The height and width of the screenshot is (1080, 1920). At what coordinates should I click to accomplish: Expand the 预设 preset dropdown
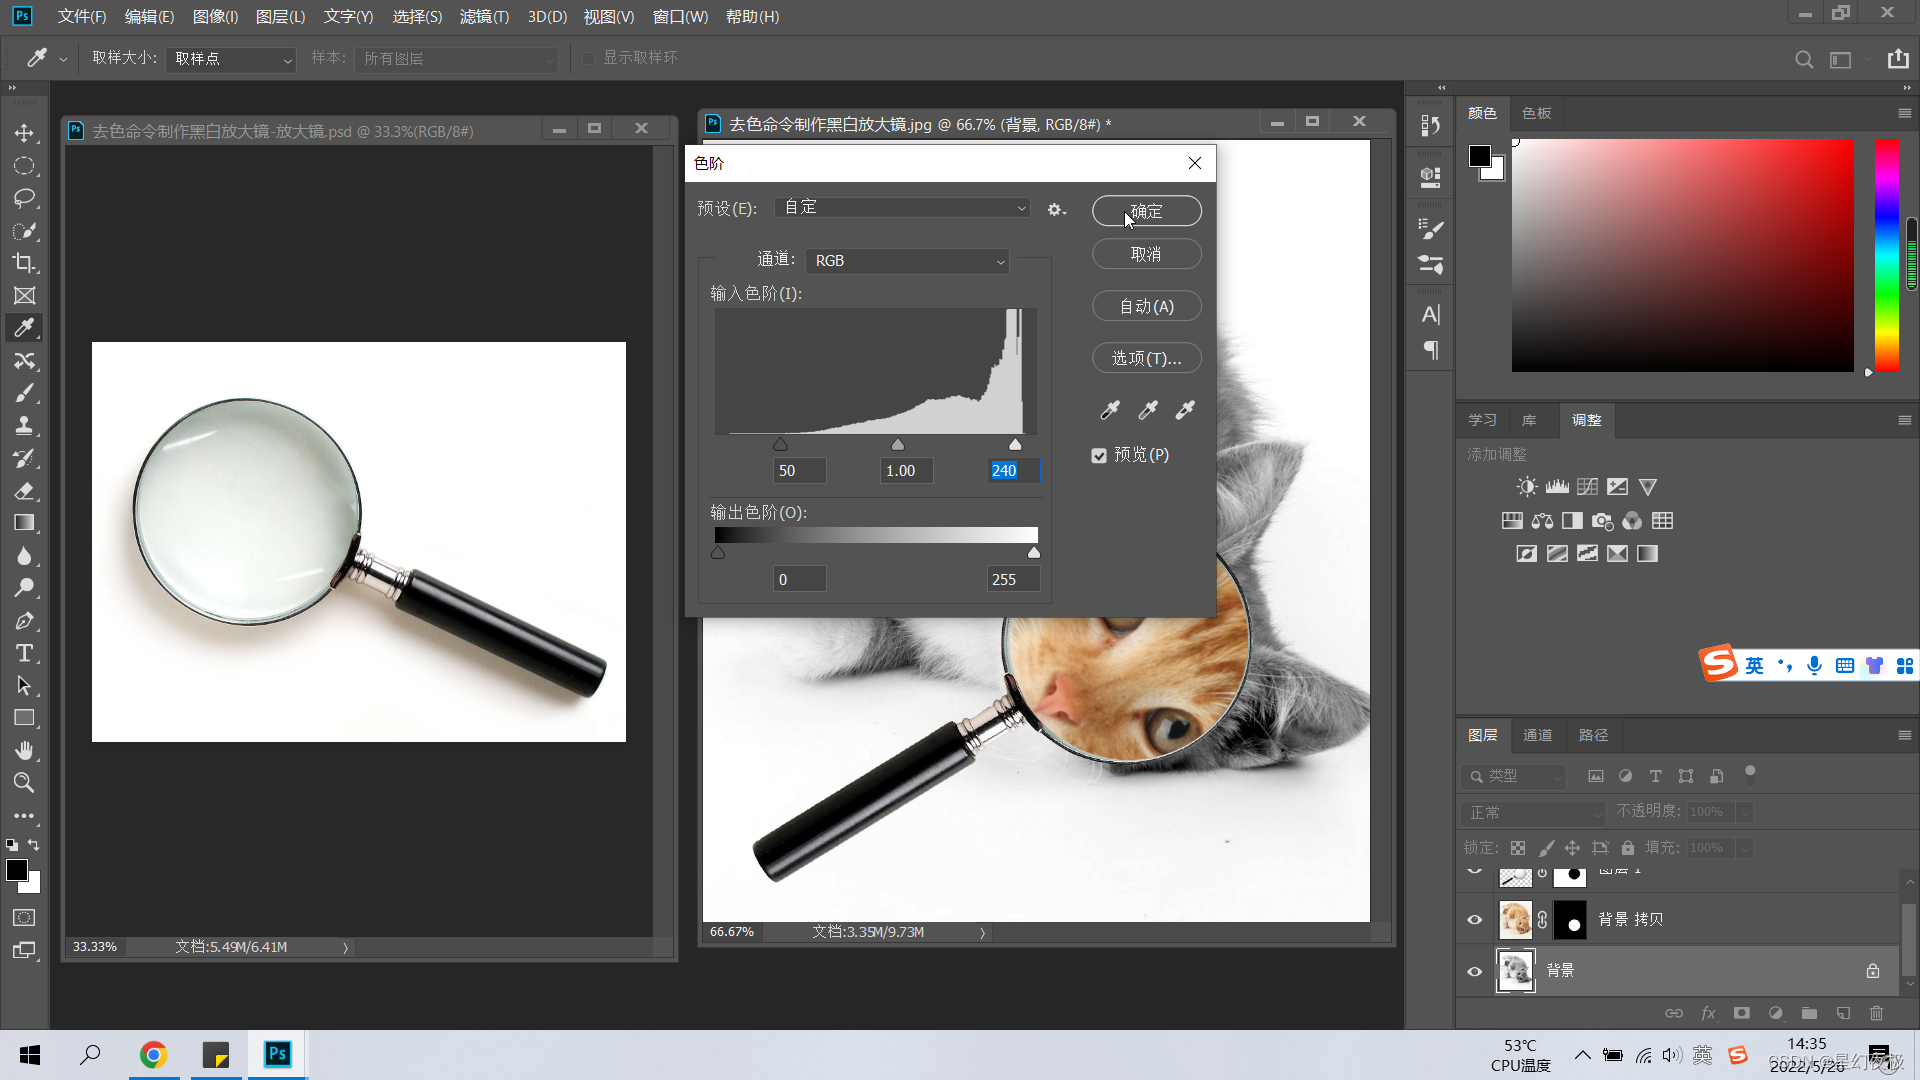[903, 207]
